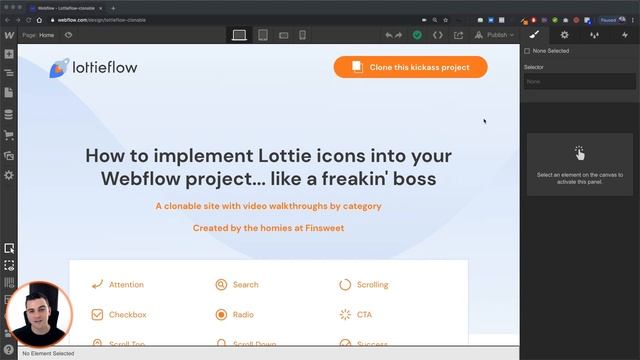The image size is (640, 360).
Task: Toggle the element edge selection tool
Action: click(x=9, y=248)
